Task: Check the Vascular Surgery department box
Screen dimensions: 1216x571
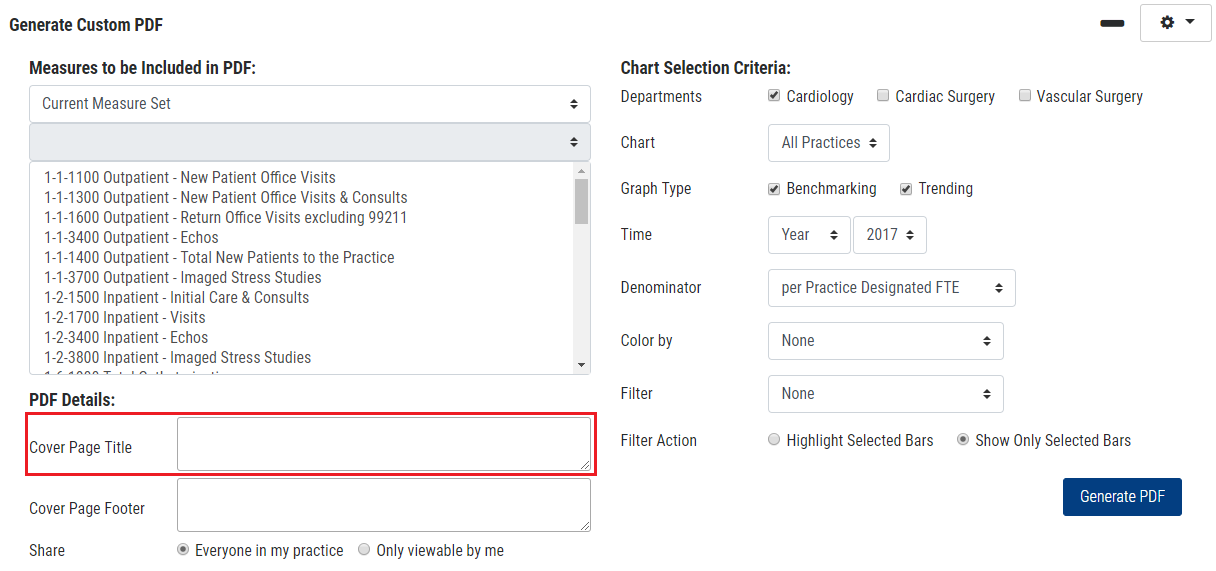Action: (x=1024, y=96)
